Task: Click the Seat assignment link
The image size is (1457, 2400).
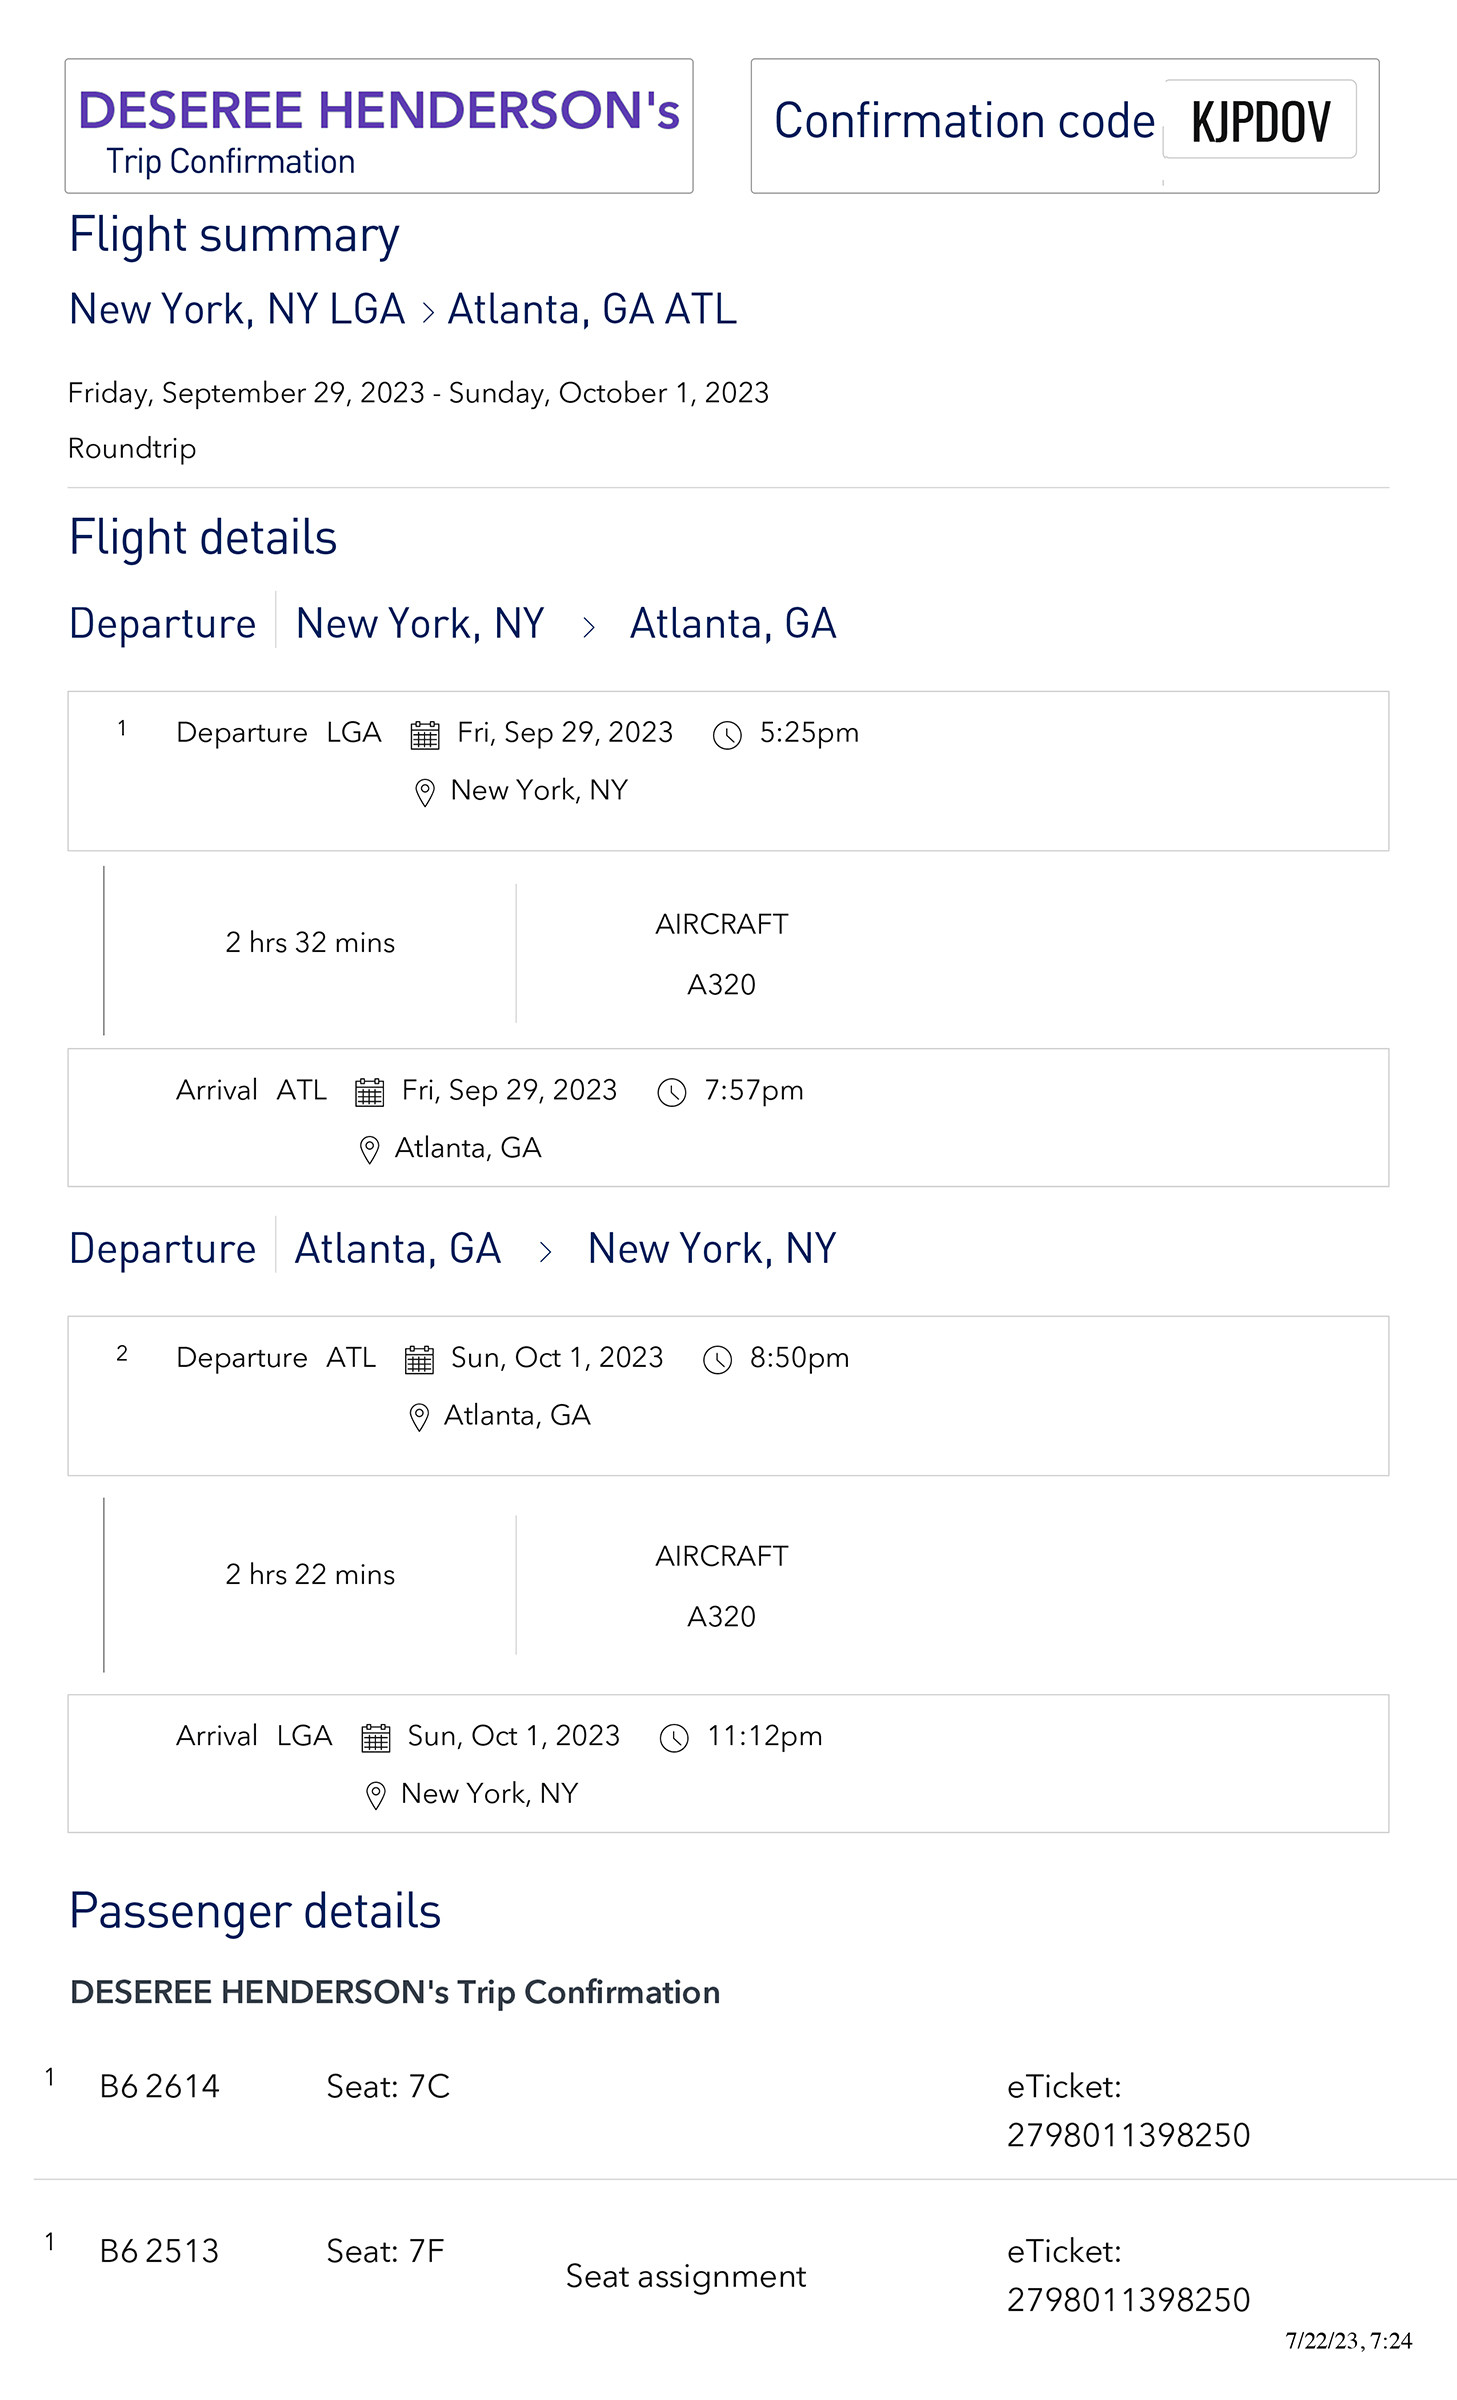Action: (x=685, y=2277)
